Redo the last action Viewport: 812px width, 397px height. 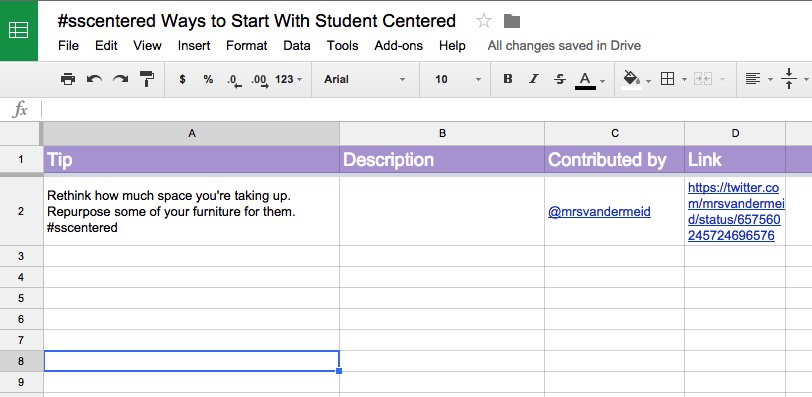121,79
